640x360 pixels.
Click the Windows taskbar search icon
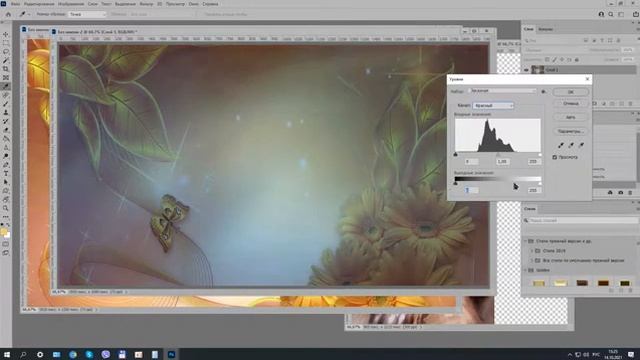point(23,354)
